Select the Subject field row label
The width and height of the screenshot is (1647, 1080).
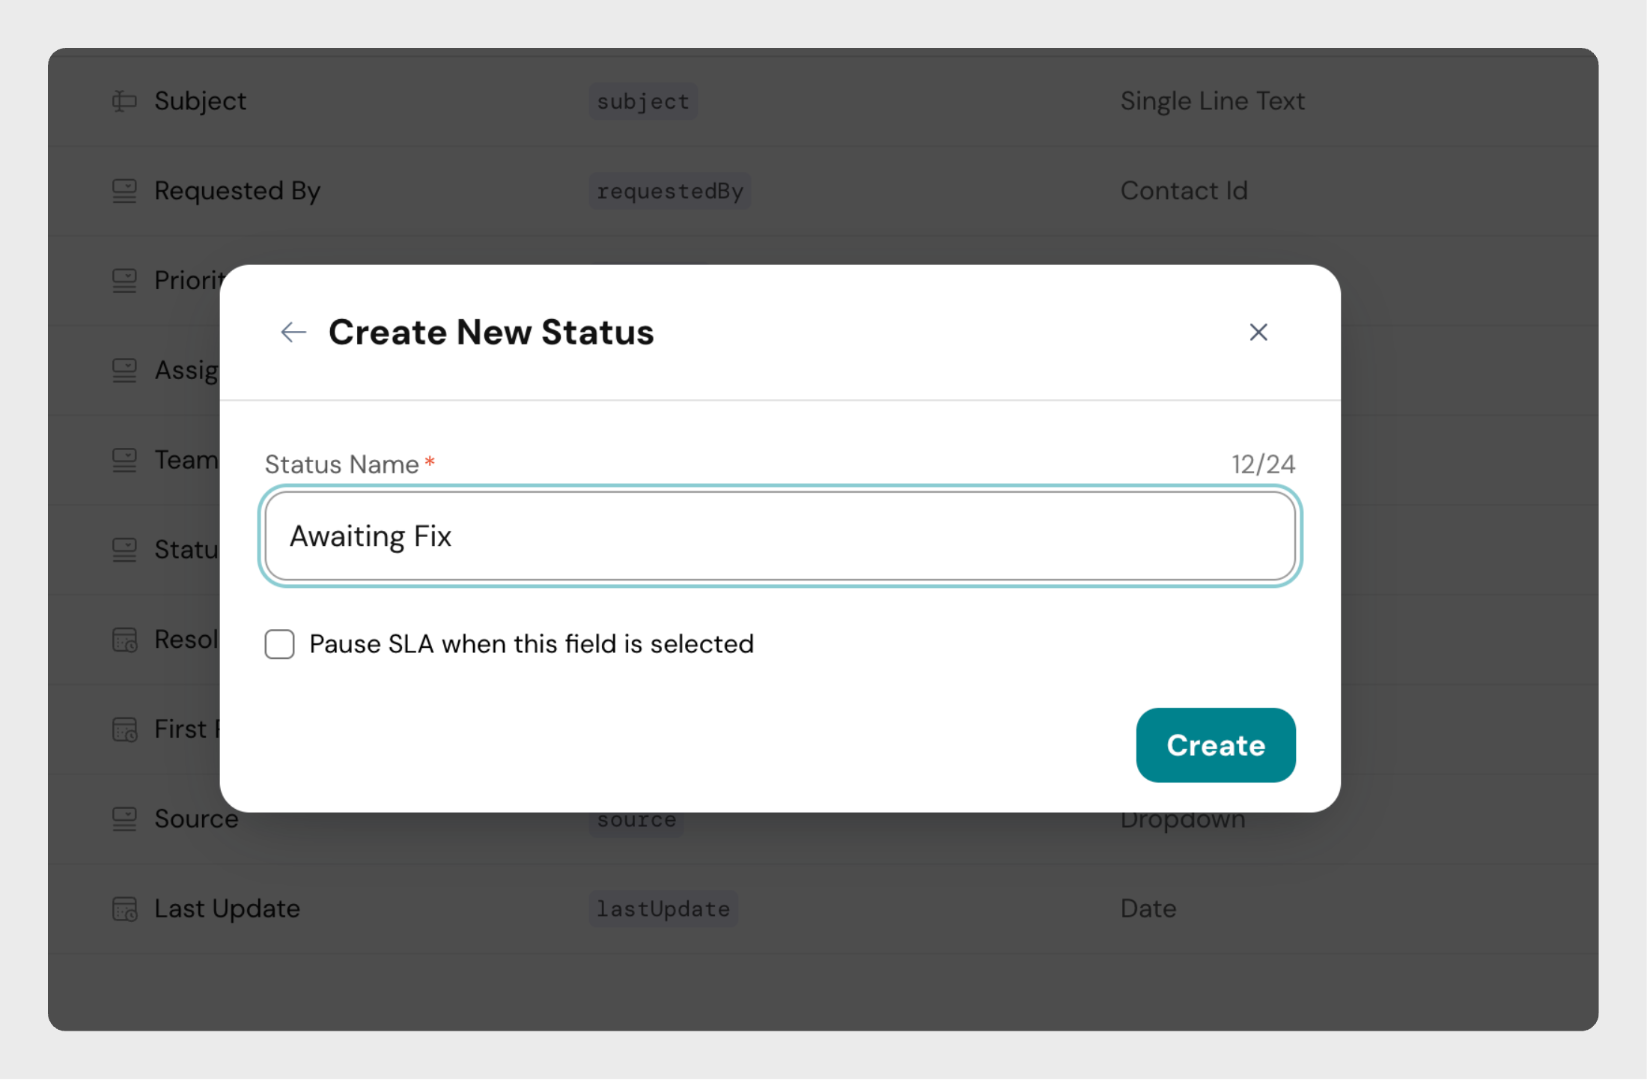coord(200,101)
